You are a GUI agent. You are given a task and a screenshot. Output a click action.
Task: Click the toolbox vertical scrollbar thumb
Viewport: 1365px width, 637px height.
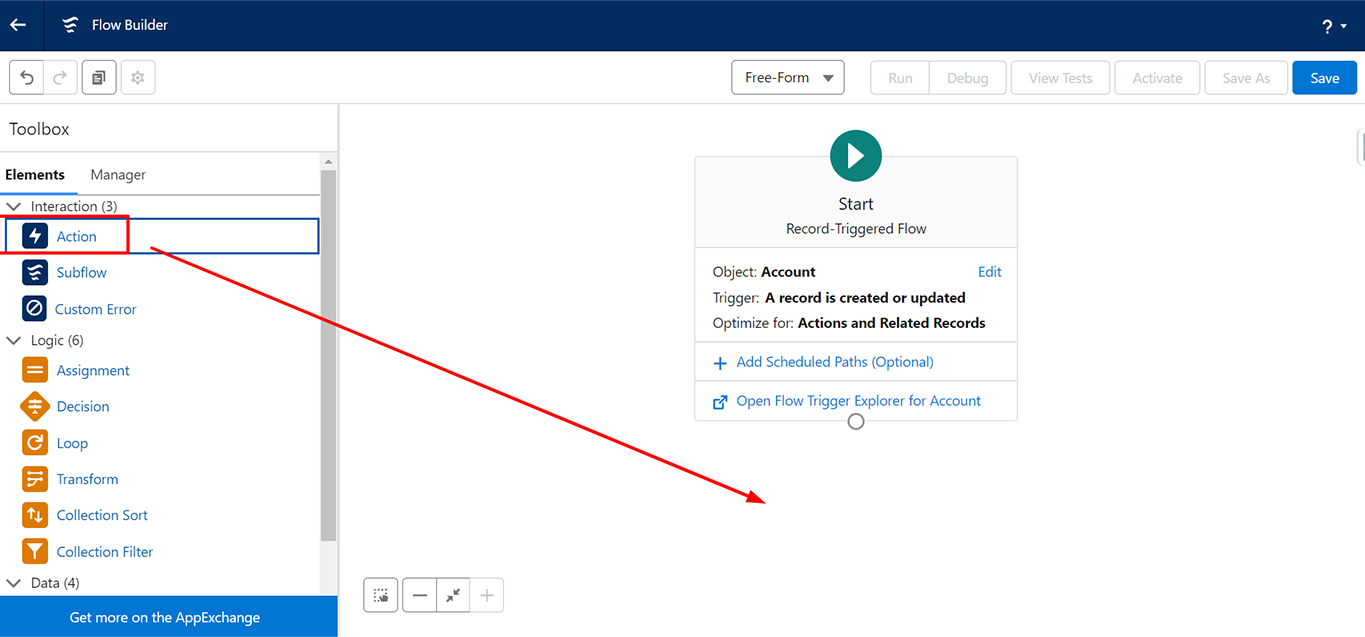[328, 355]
